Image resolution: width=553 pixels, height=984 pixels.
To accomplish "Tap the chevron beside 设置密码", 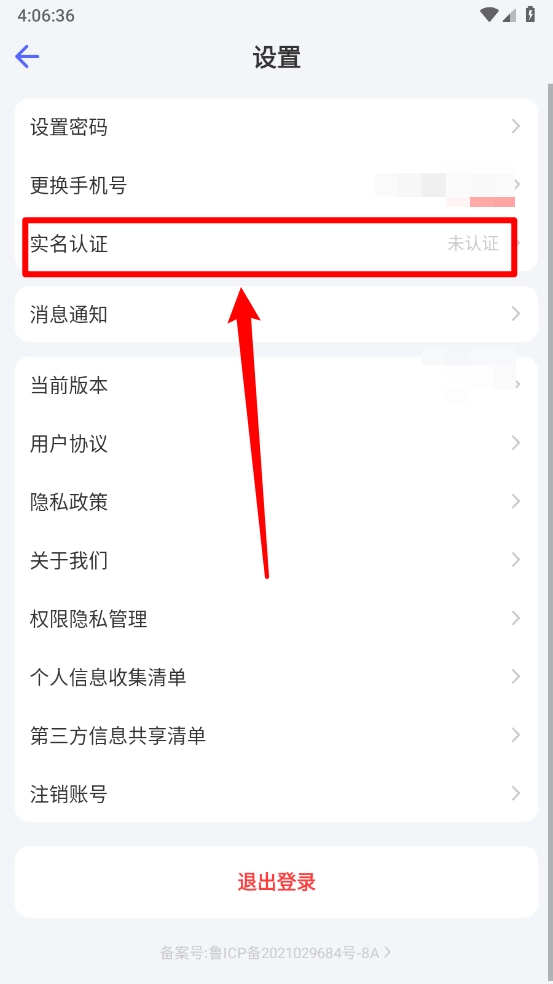I will [x=516, y=126].
